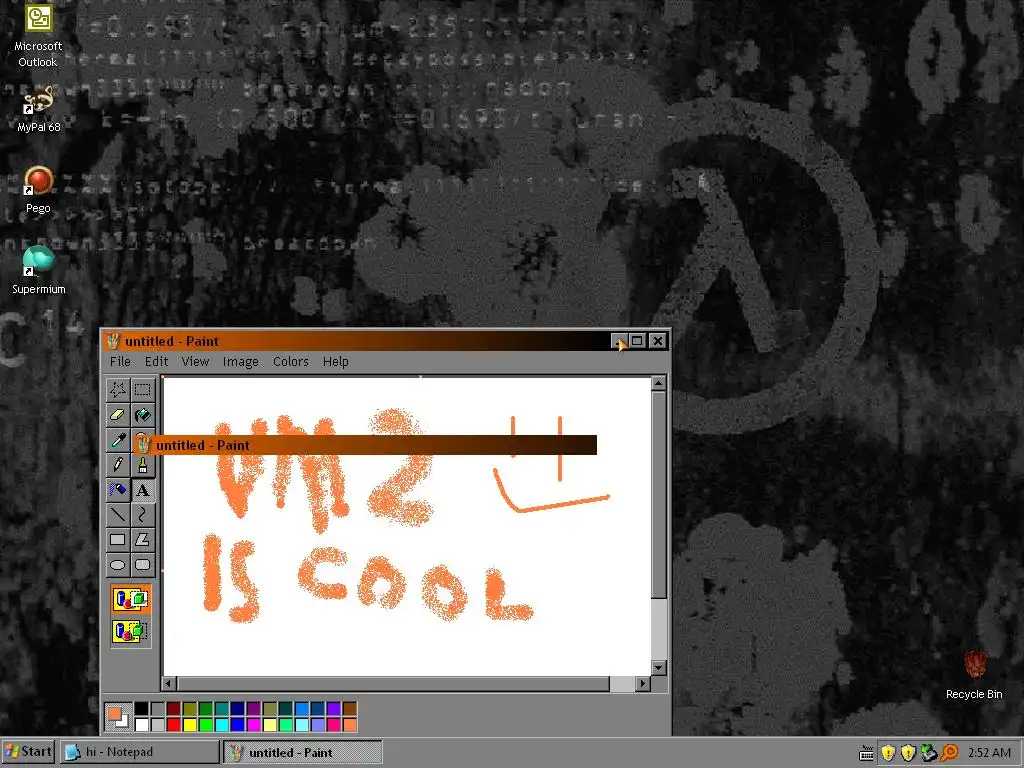Choose the Eraser tool

118,415
